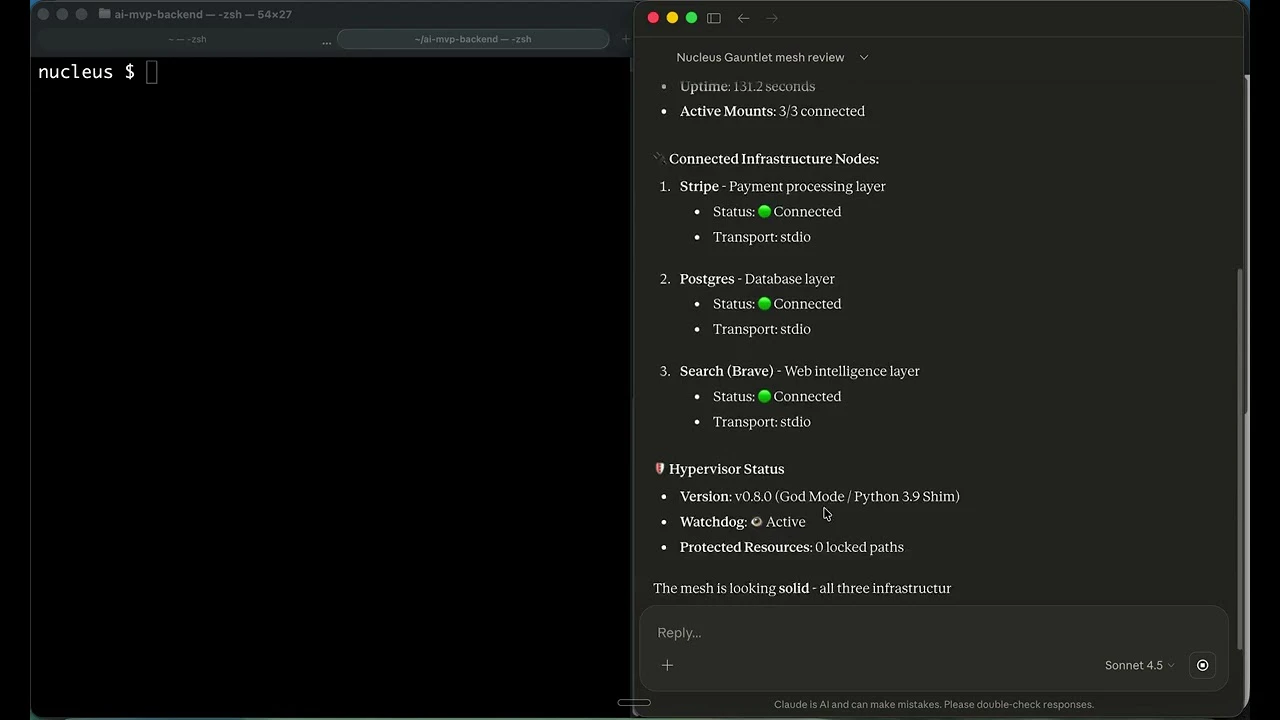Click Stripe's Status: Connected line
1280x720 pixels.
(x=777, y=212)
